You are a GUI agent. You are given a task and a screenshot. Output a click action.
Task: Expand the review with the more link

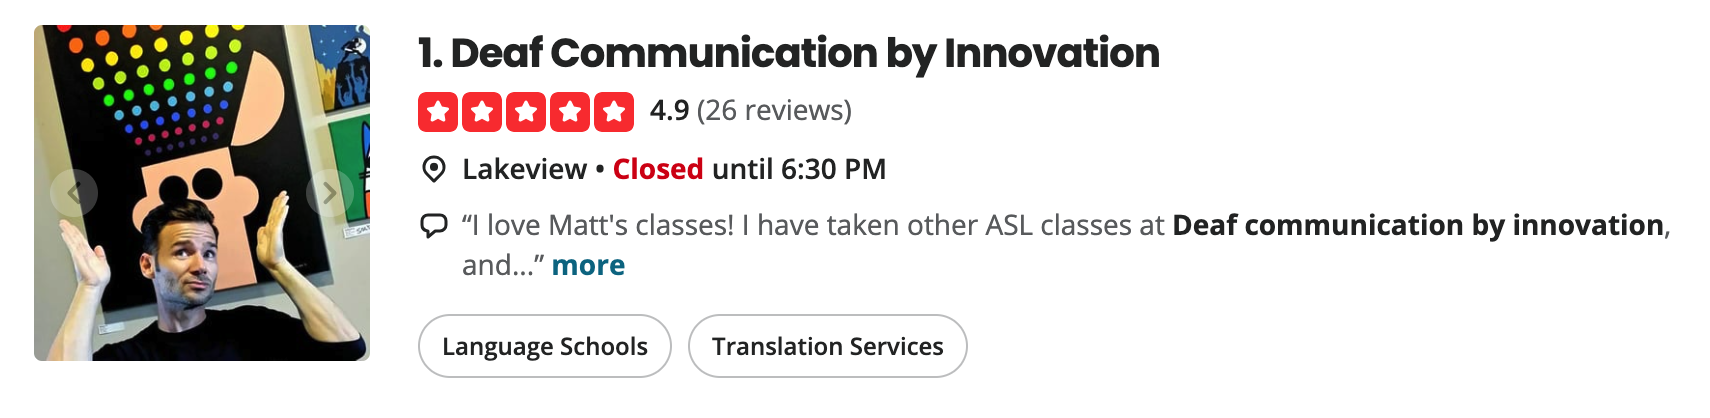588,265
